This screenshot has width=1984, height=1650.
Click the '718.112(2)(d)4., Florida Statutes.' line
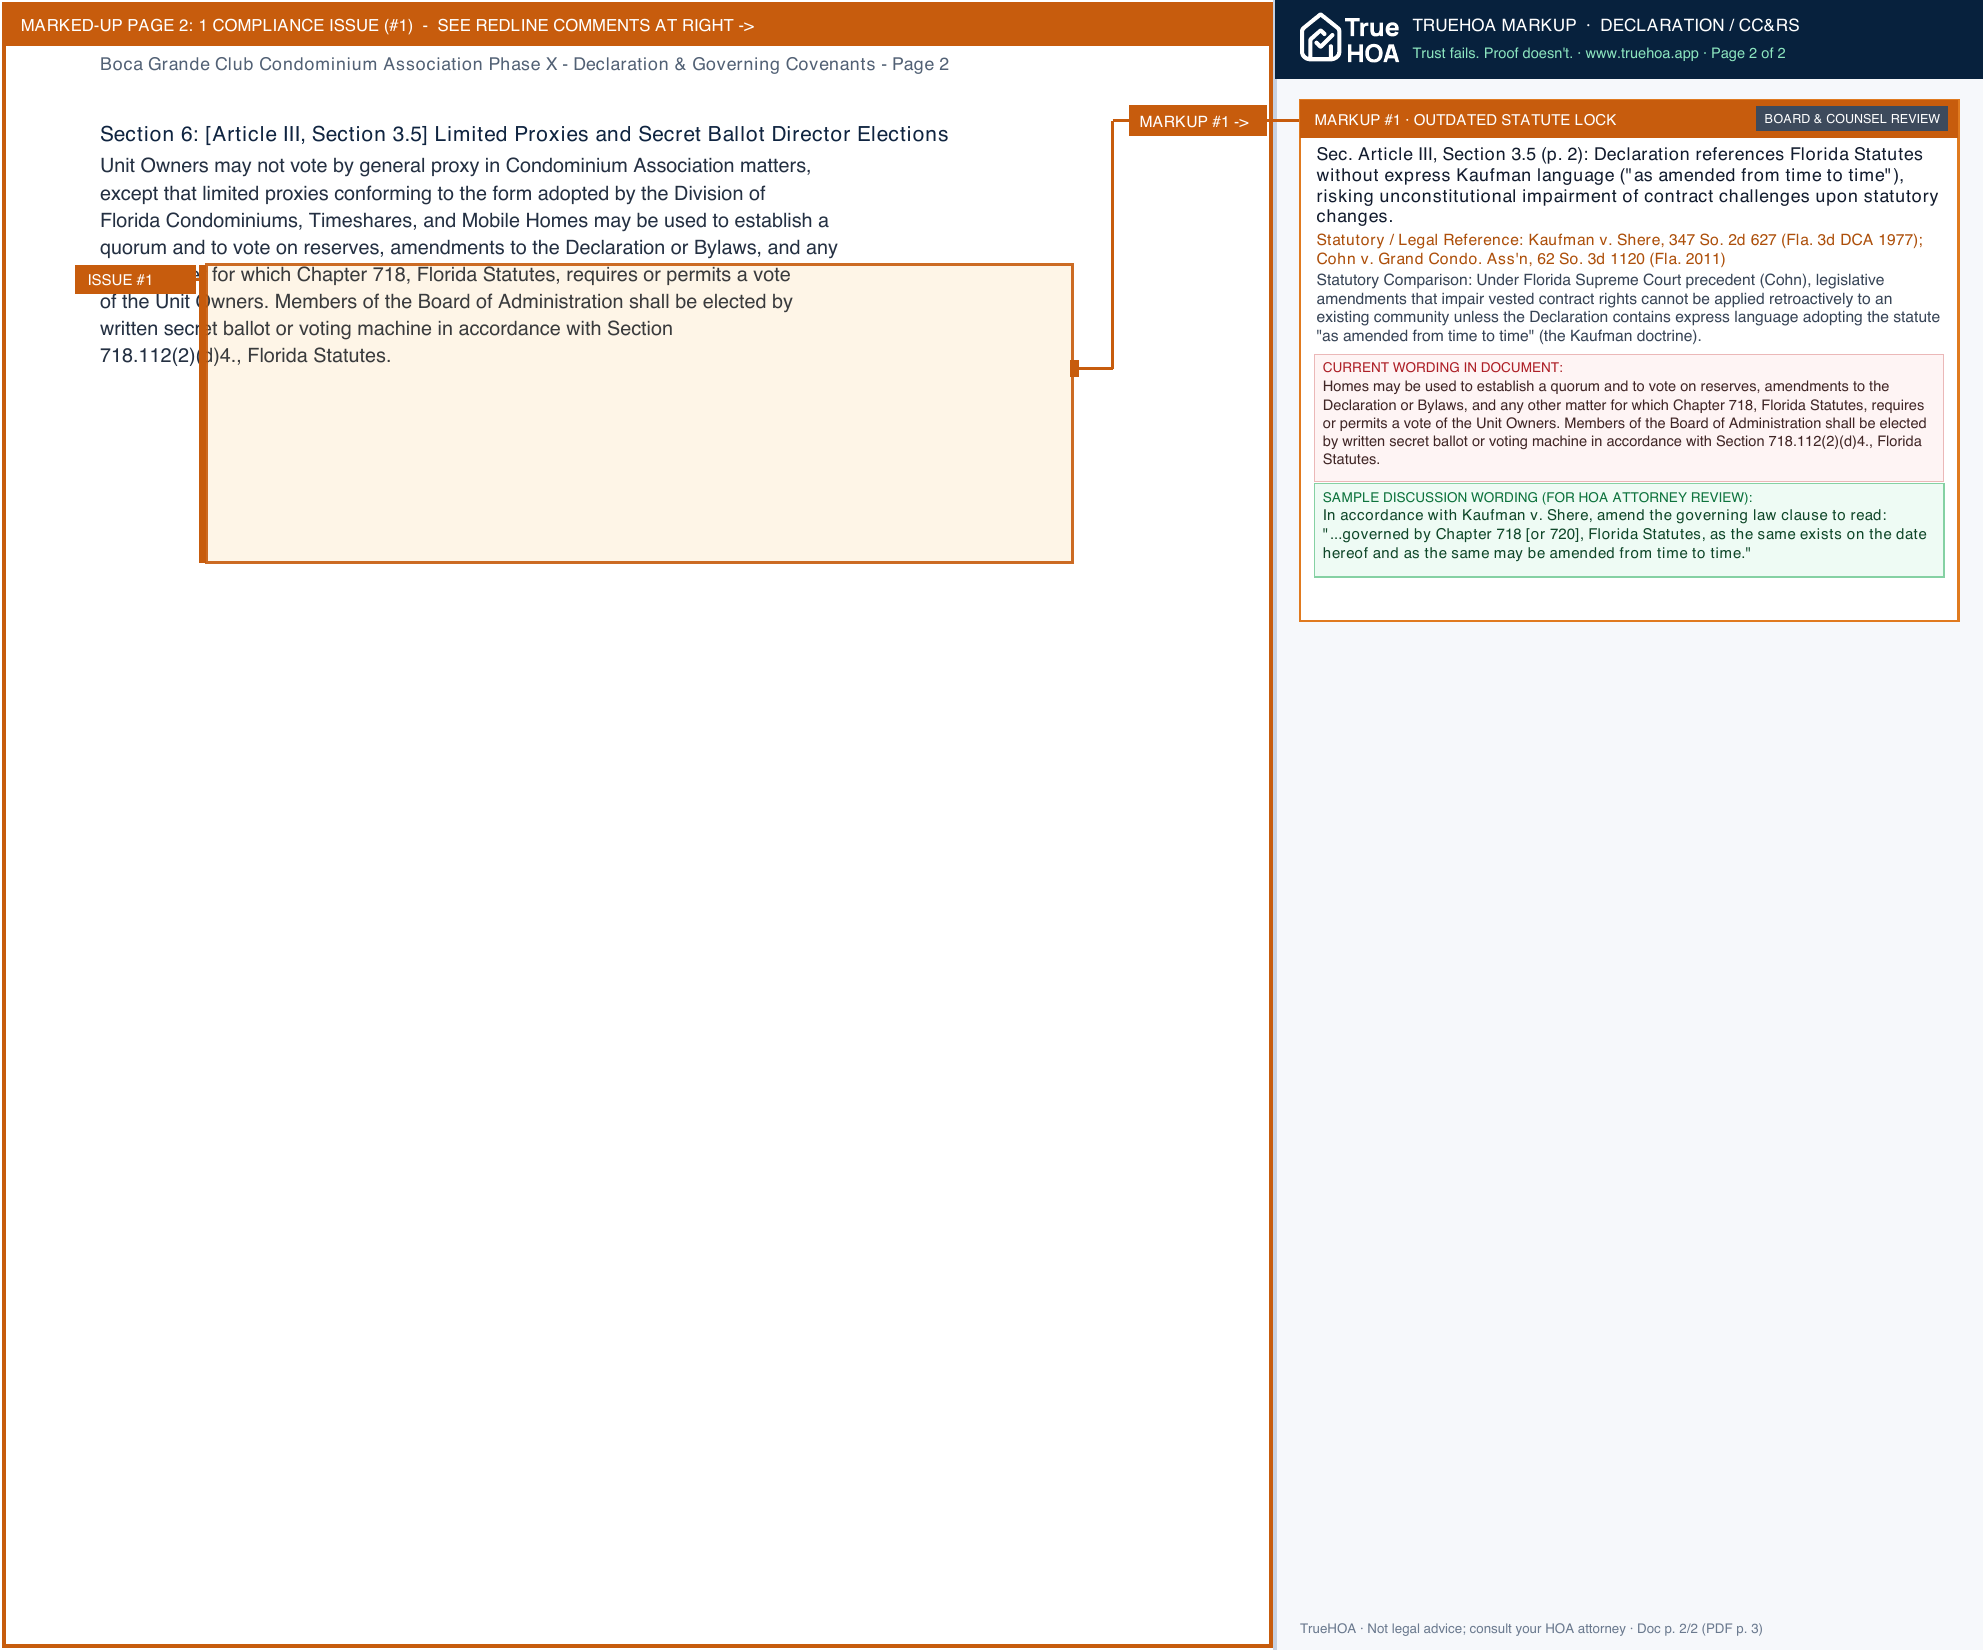(x=245, y=356)
